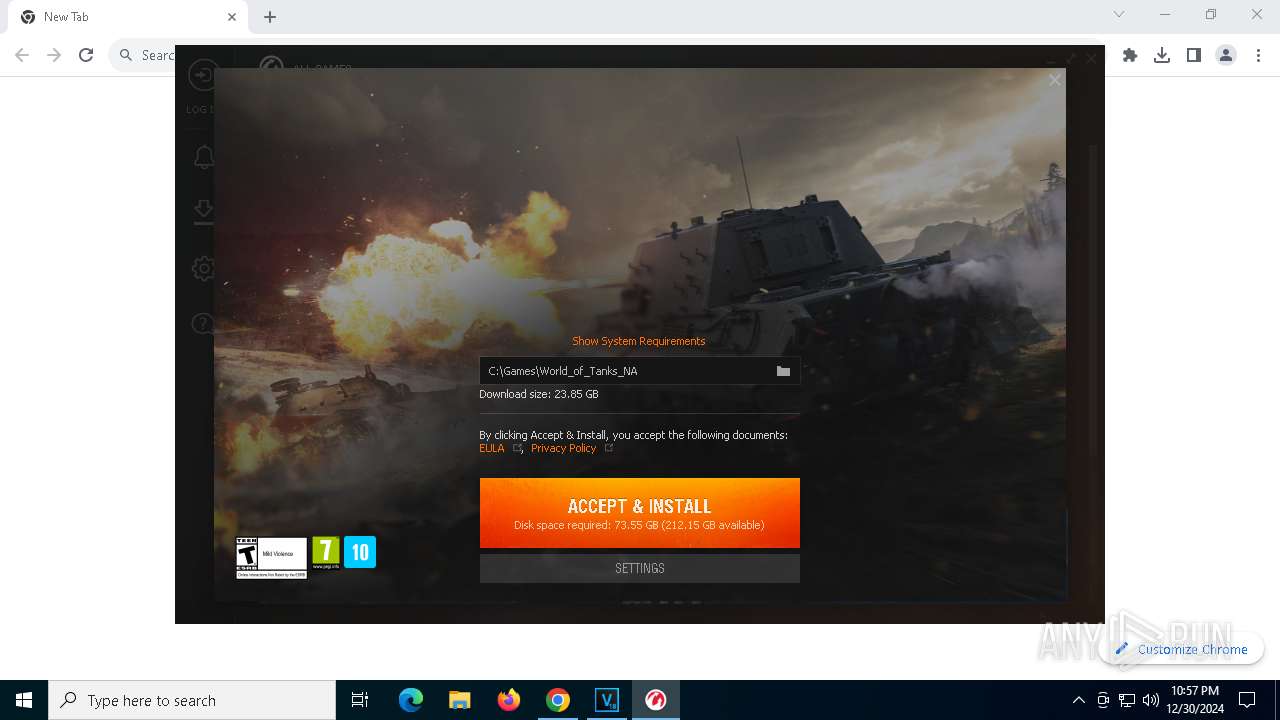This screenshot has width=1280, height=720.
Task: Open Chrome three-dot menu
Action: click(1258, 55)
